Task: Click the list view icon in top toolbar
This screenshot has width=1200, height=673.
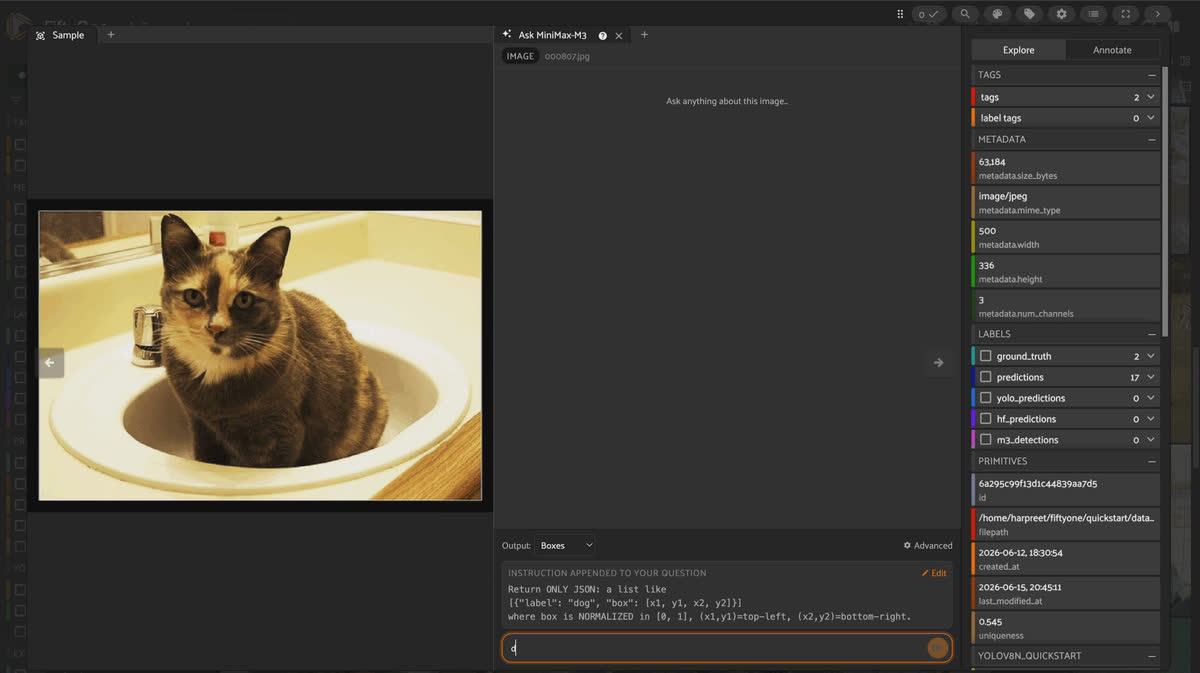Action: (x=1094, y=14)
